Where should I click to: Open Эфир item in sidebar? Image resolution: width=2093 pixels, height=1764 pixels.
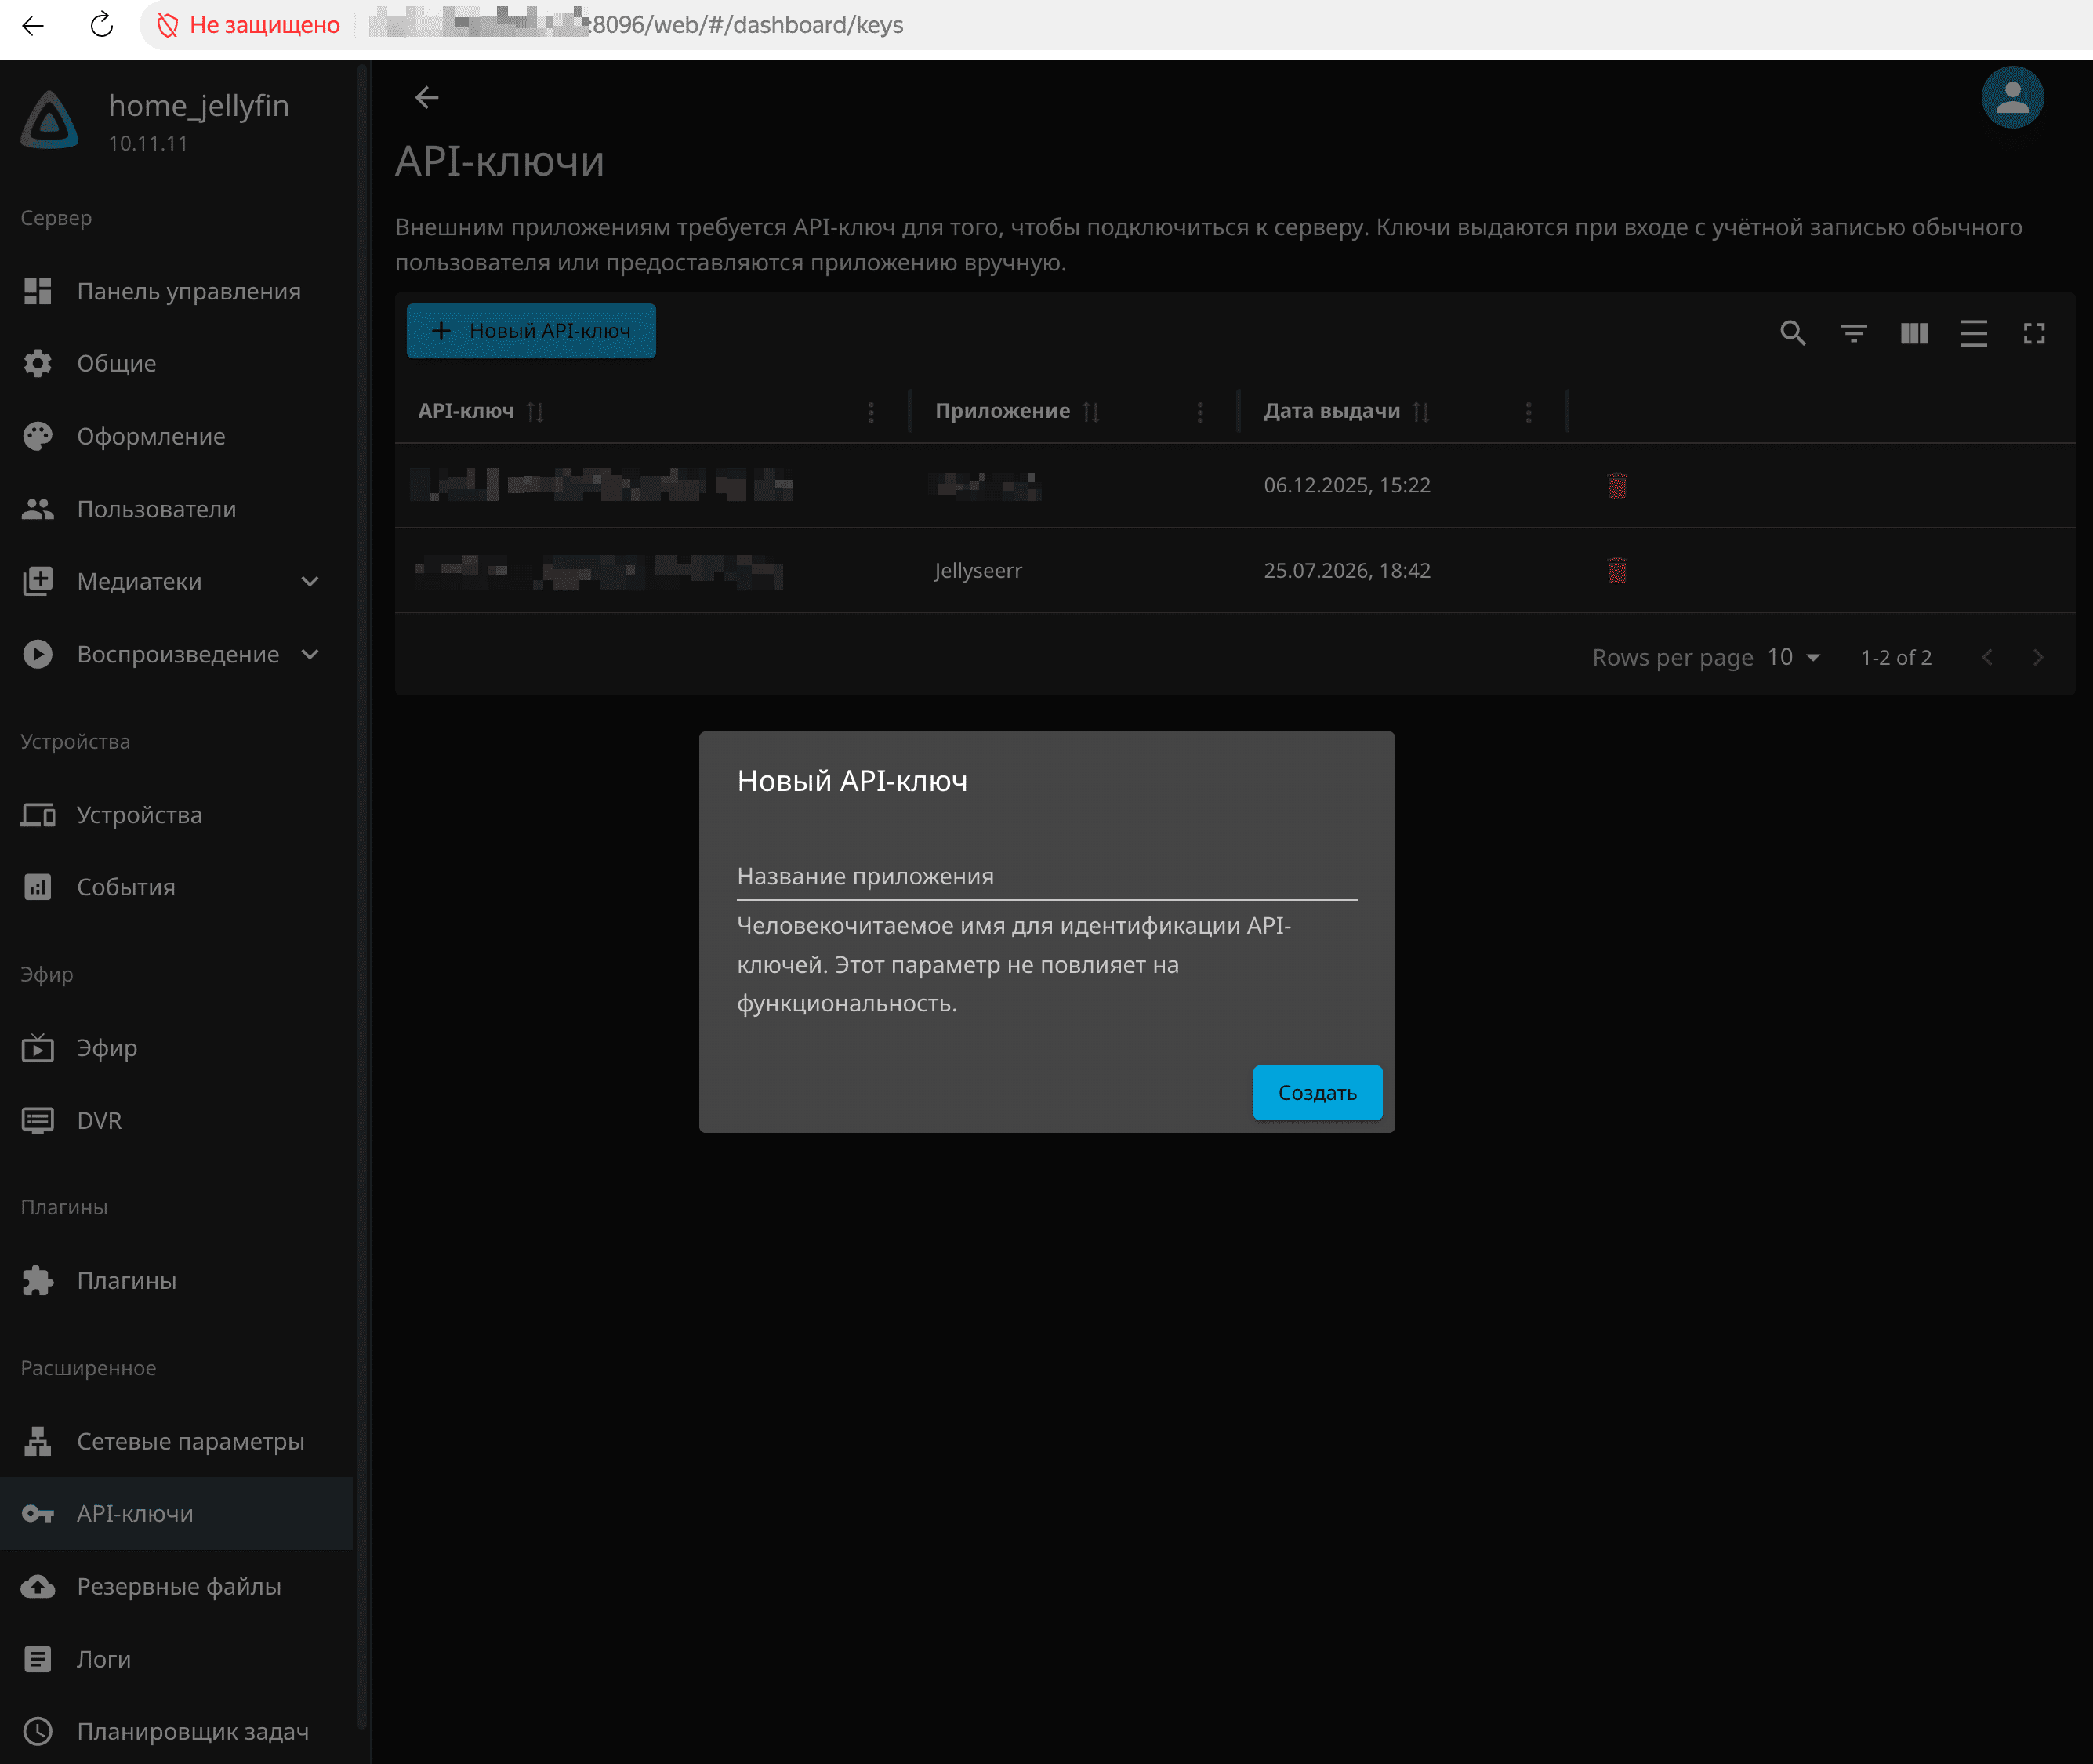tap(176, 1048)
